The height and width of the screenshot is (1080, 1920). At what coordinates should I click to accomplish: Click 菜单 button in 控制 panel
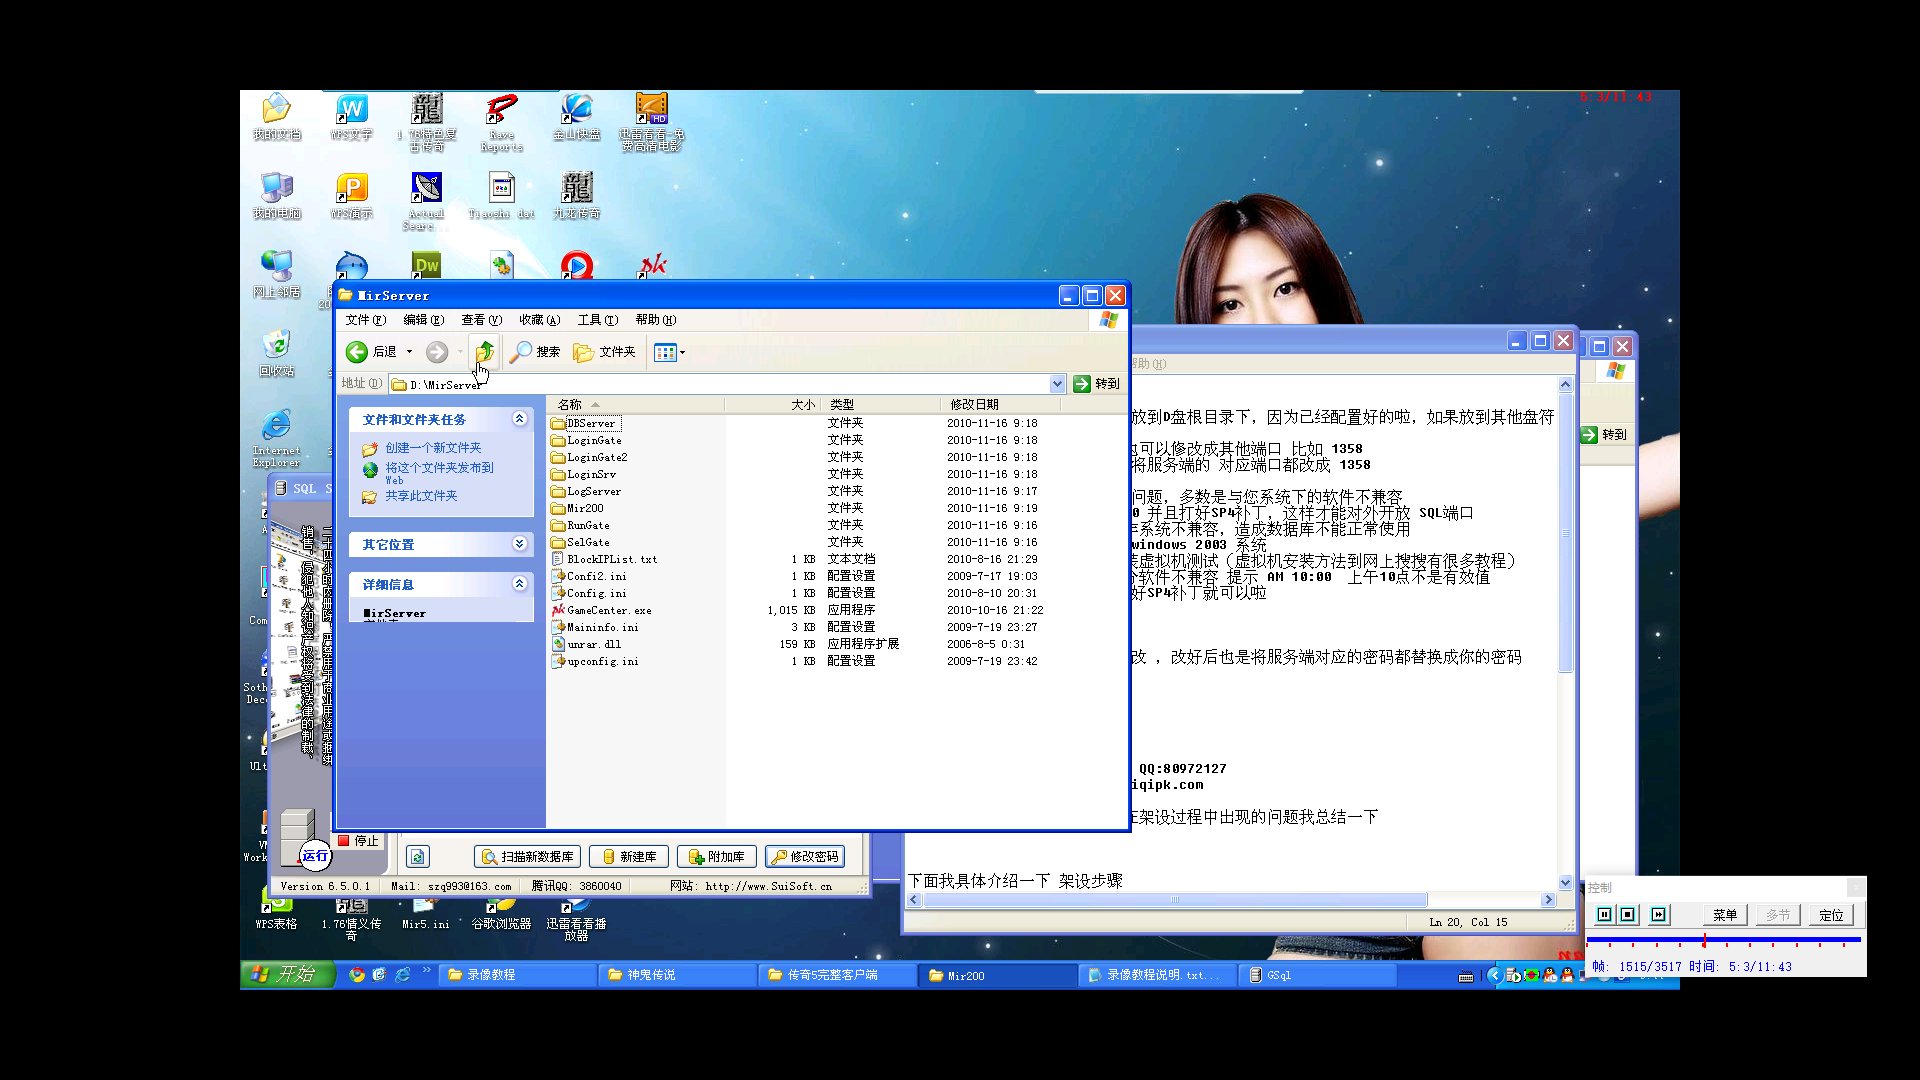tap(1725, 915)
